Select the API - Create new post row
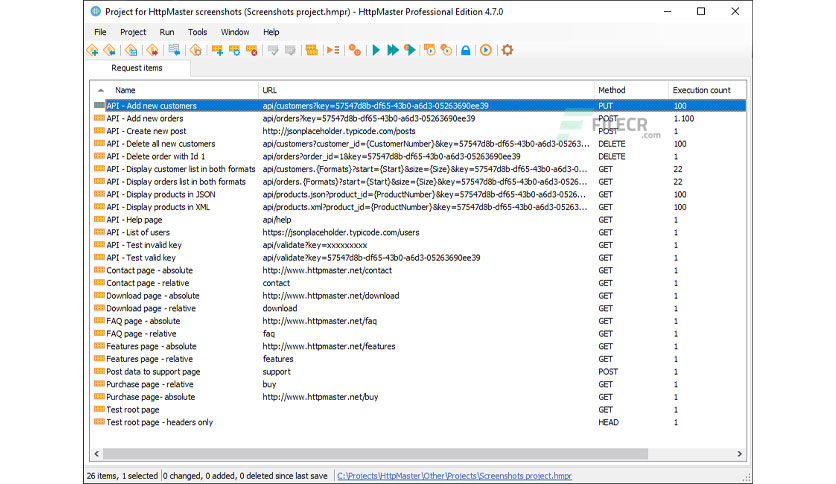Screen dimensions: 836x484 [420, 131]
